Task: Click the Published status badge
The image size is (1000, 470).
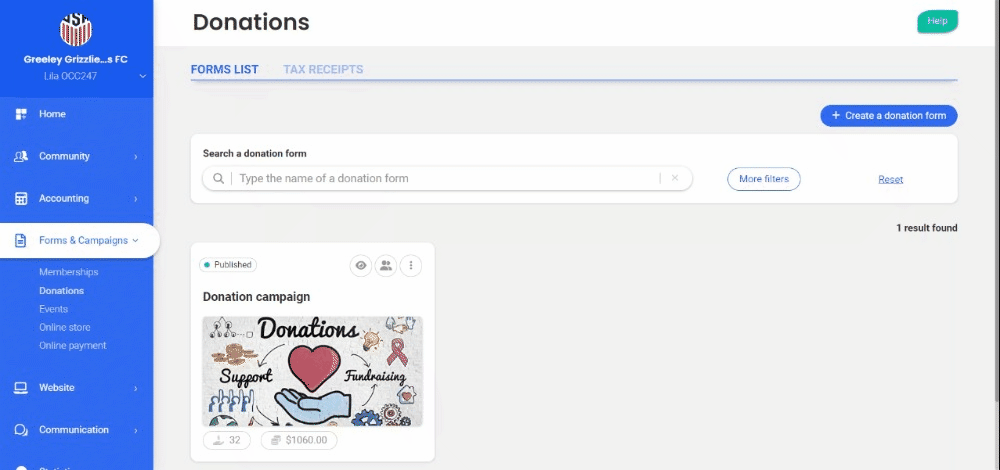Action: pyautogui.click(x=228, y=265)
